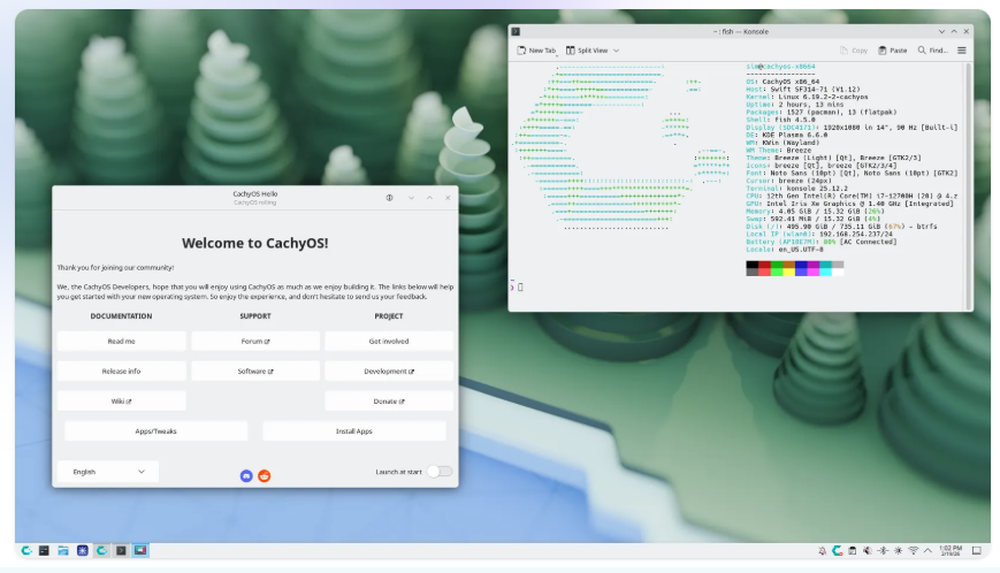
Task: Click Peek at Desktop button in panel
Action: [976, 551]
